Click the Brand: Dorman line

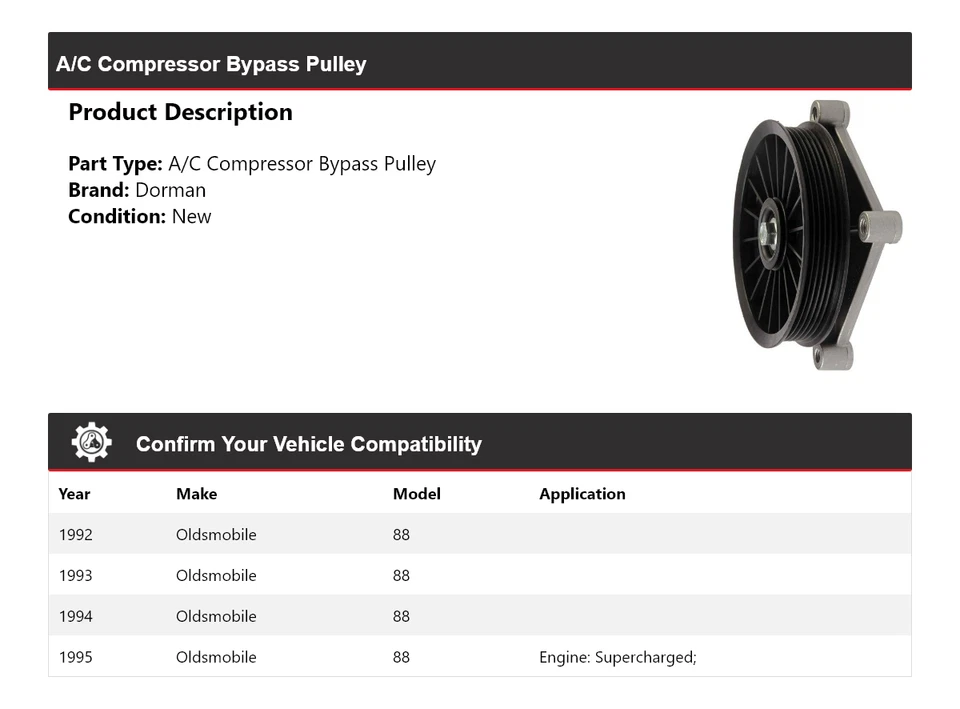[137, 190]
